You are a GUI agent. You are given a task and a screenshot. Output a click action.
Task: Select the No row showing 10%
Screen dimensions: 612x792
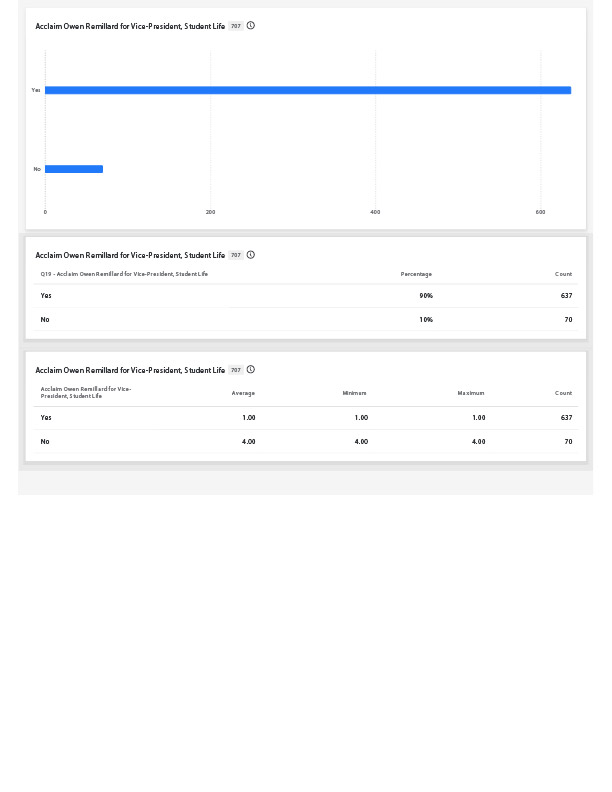tap(305, 320)
